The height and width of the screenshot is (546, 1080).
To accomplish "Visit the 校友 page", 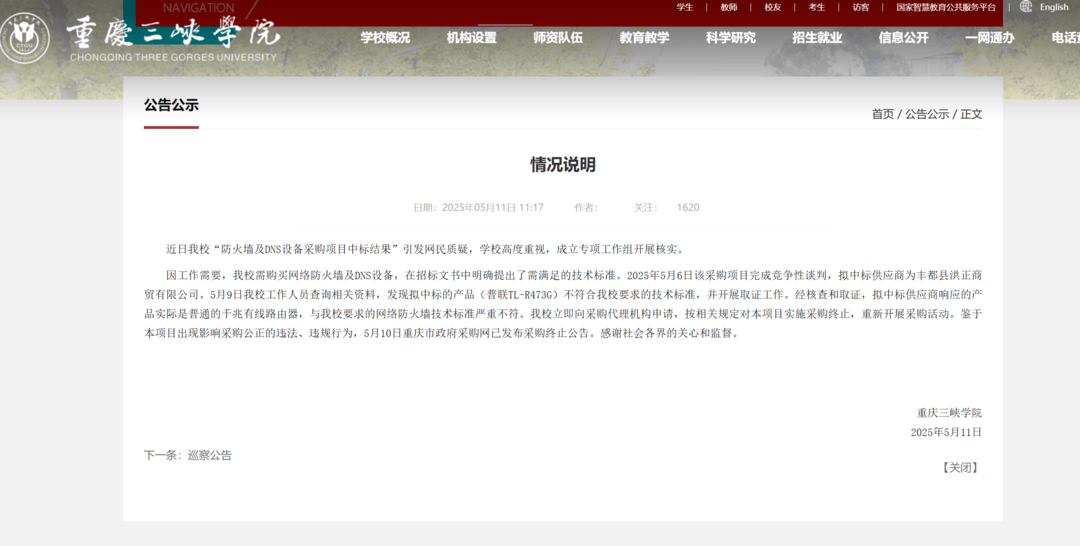I will coord(773,7).
